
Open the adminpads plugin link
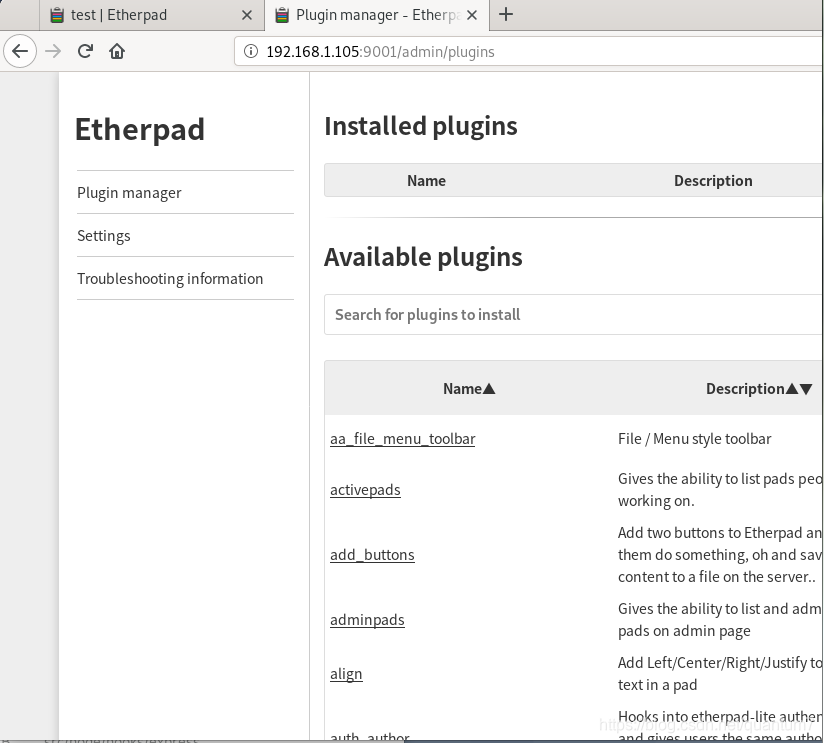[367, 620]
